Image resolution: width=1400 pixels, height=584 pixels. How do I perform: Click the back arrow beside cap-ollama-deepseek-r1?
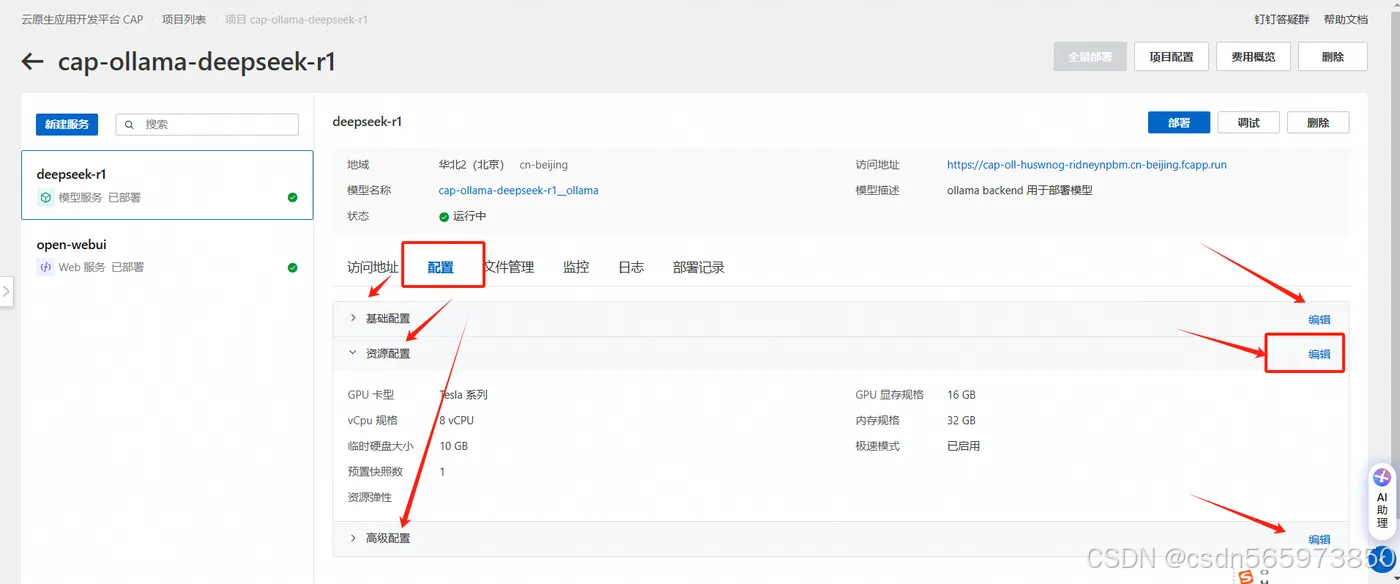[x=33, y=62]
